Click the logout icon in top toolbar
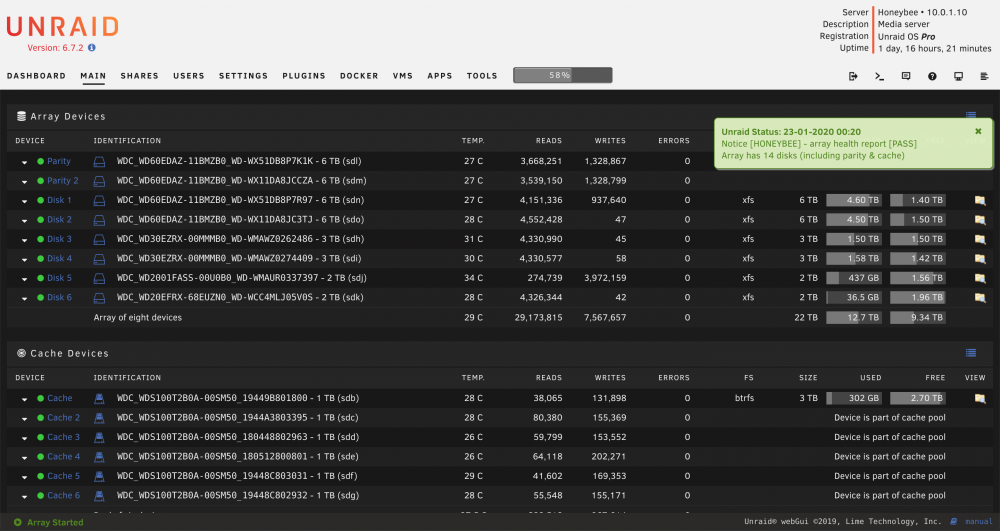Viewport: 1000px width, 531px height. coord(853,76)
